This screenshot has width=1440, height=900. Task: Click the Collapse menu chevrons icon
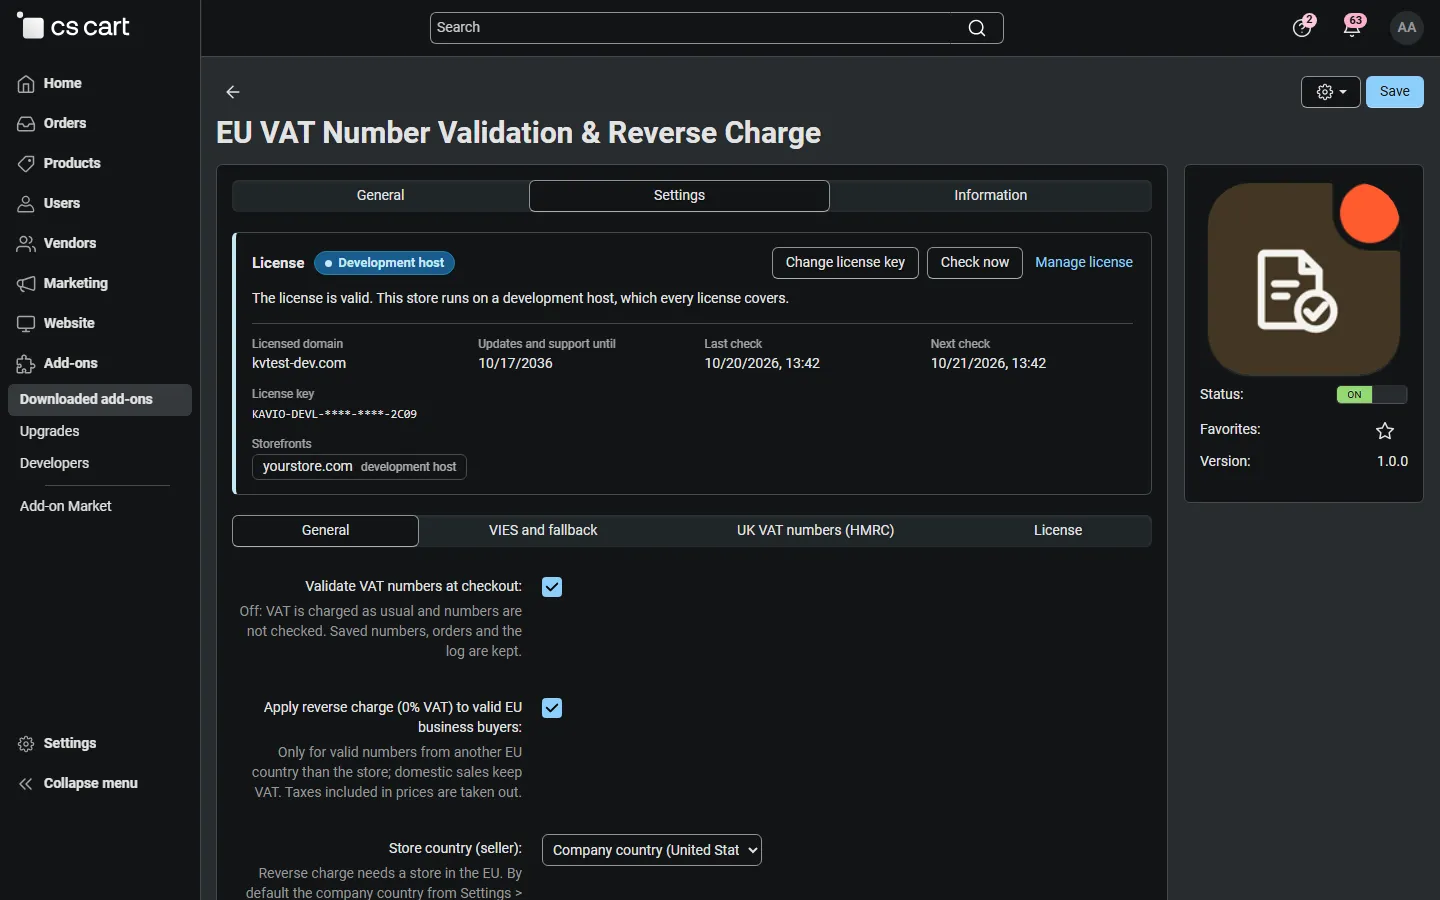26,784
